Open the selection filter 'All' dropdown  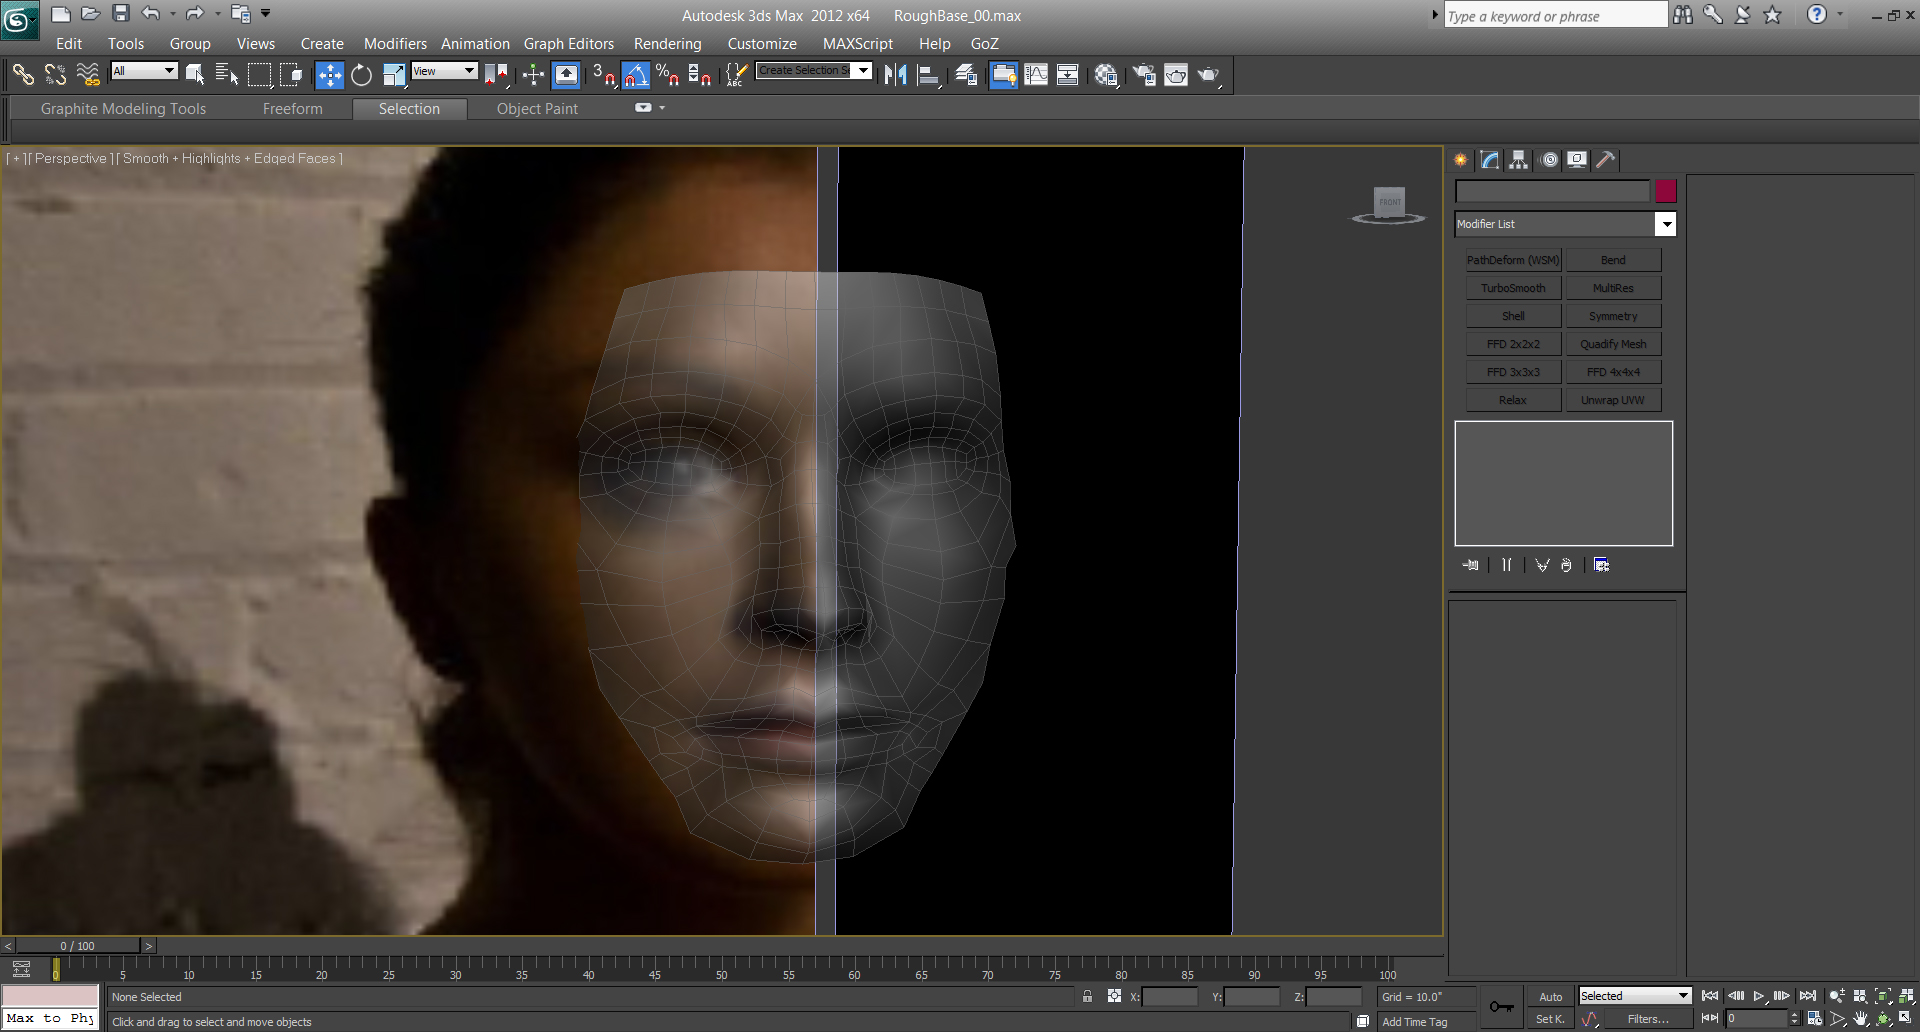point(144,71)
